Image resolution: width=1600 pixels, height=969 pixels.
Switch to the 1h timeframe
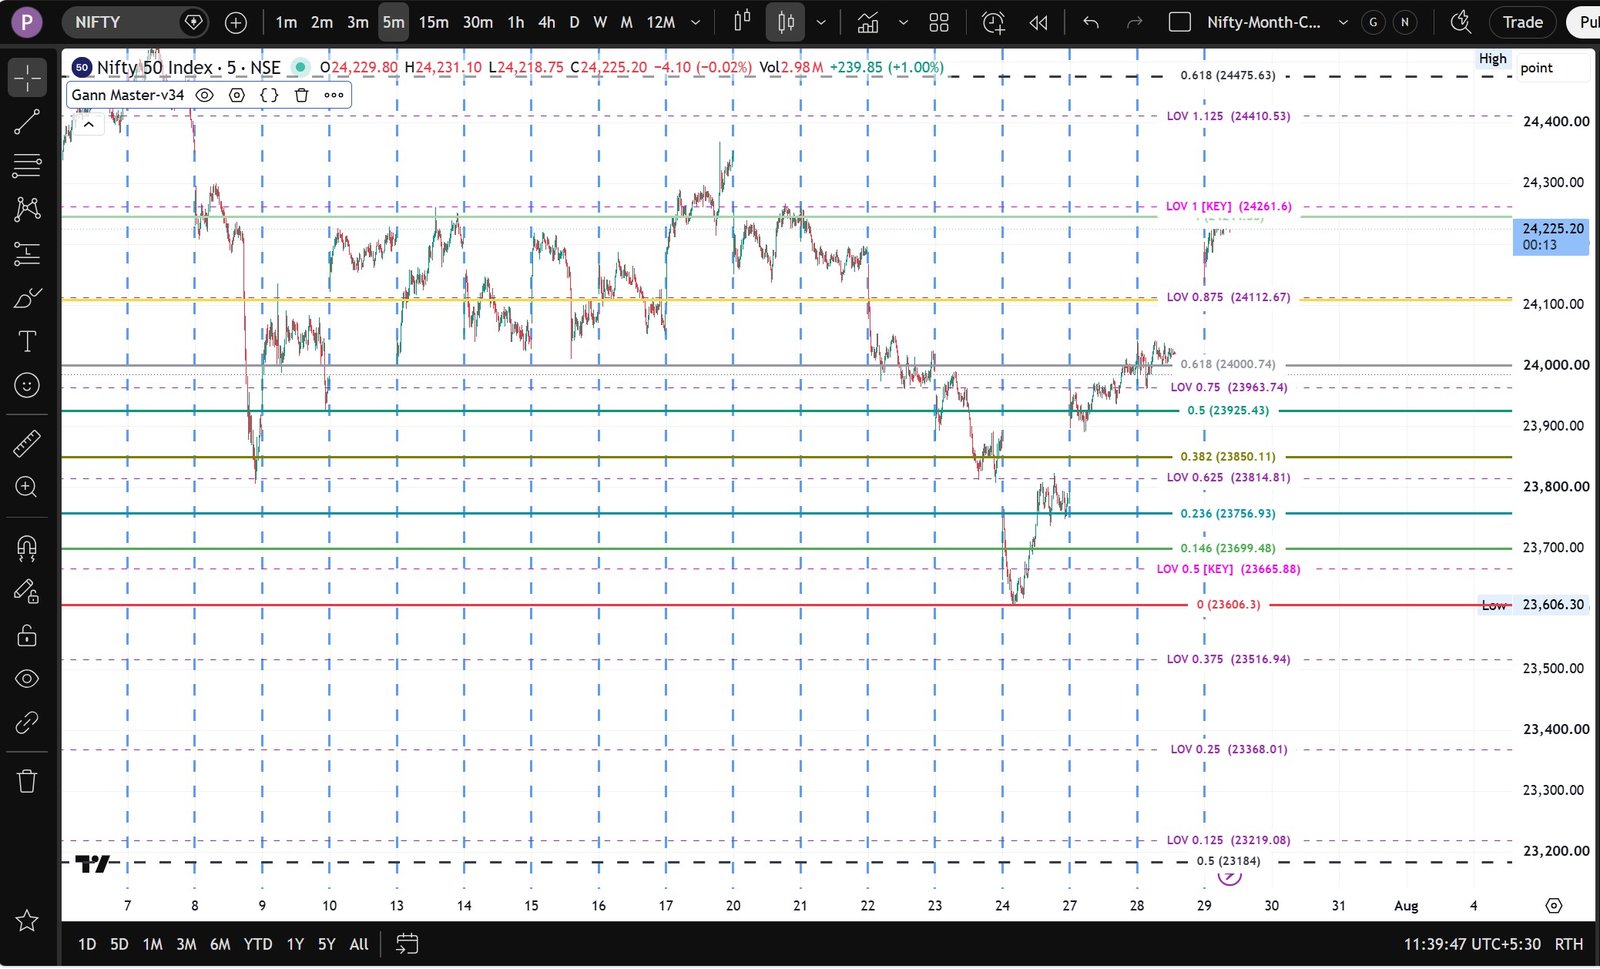516,22
